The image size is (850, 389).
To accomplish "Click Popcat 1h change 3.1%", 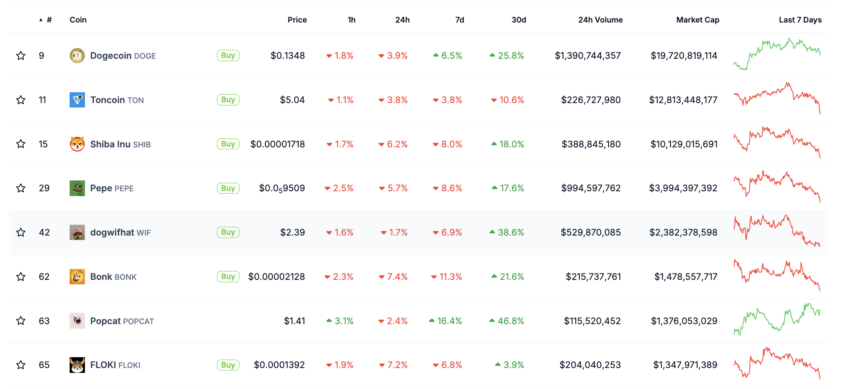I will (x=340, y=321).
